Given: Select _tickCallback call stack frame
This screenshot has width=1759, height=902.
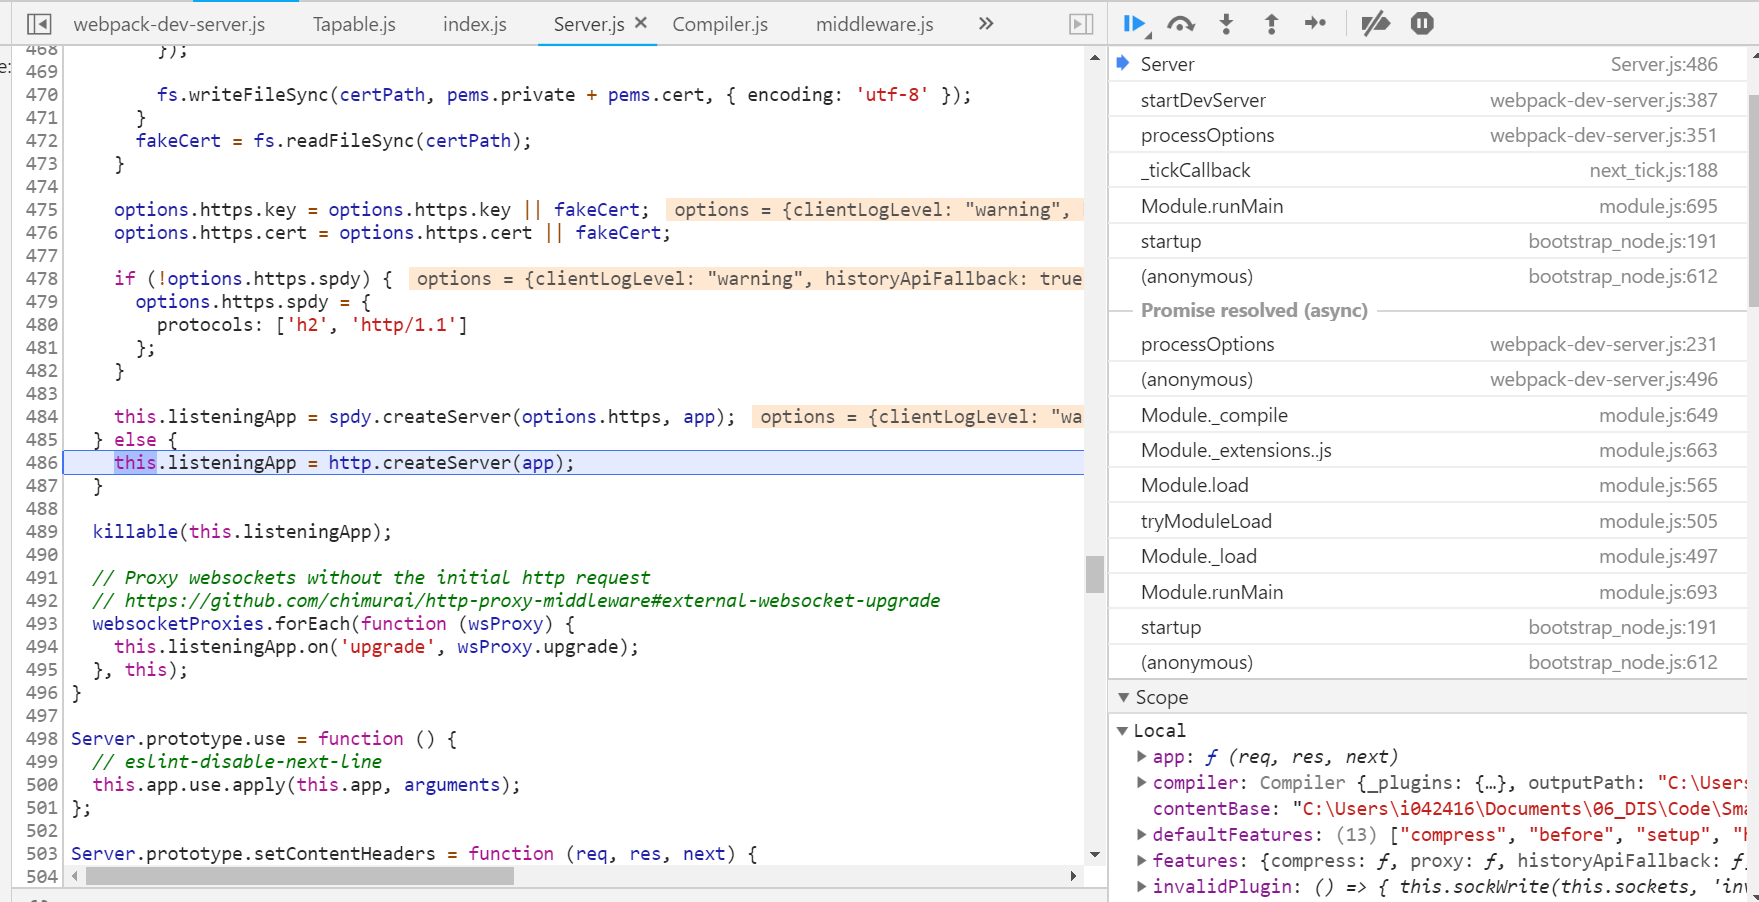Looking at the screenshot, I should (1428, 170).
